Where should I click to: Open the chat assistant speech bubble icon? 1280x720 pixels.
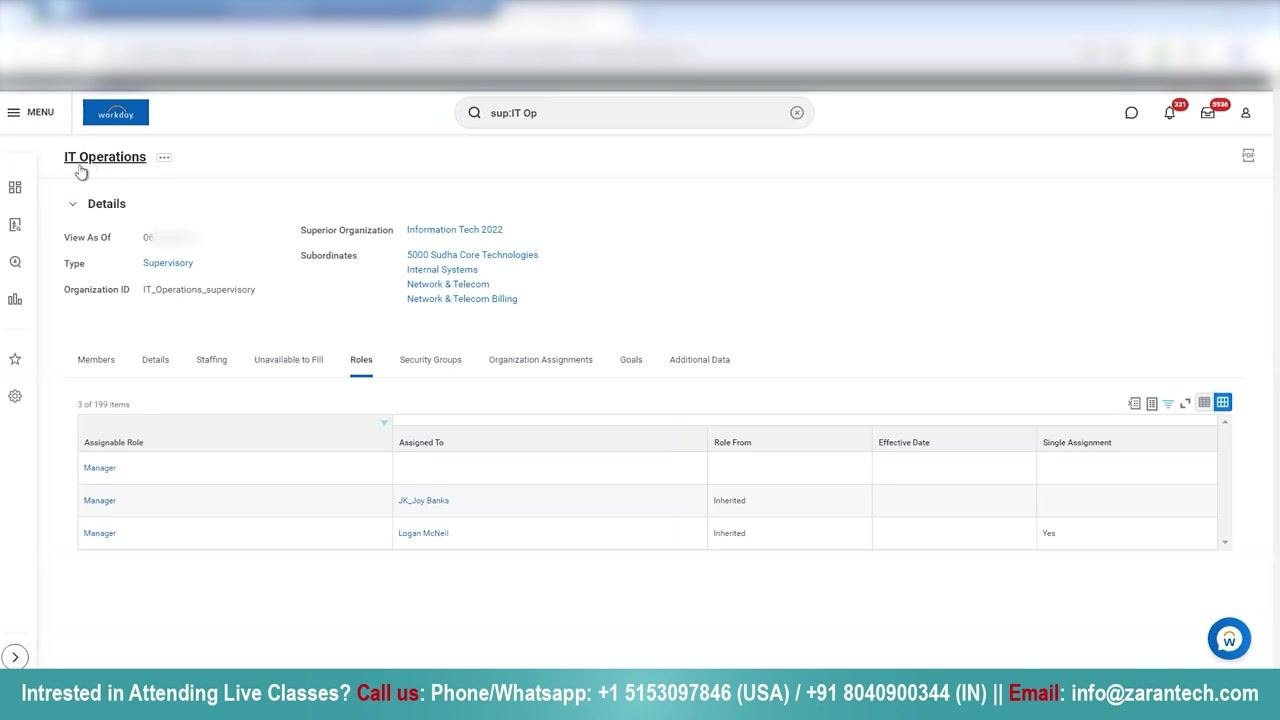(1131, 113)
